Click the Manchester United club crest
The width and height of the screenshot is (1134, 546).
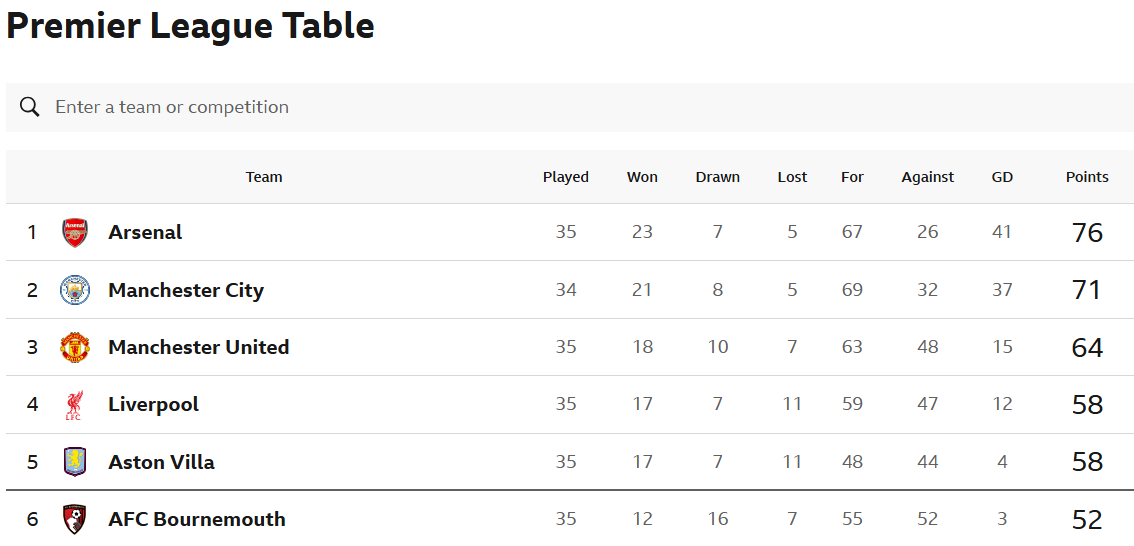(74, 347)
